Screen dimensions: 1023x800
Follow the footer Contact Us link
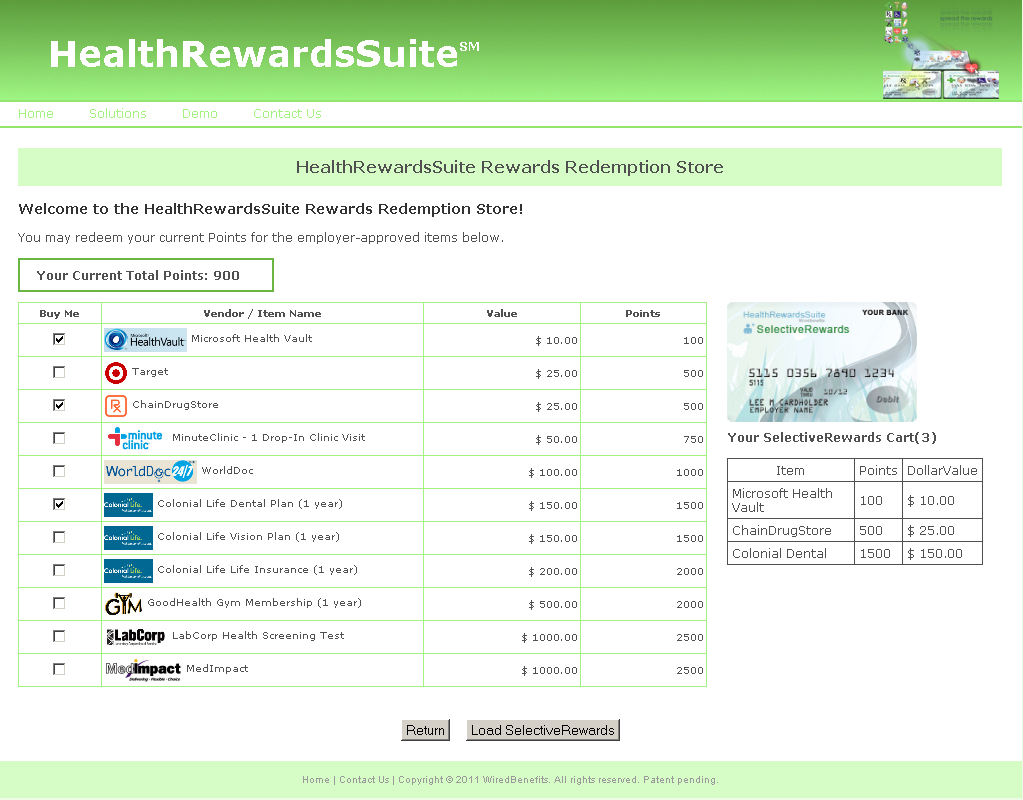tap(364, 780)
